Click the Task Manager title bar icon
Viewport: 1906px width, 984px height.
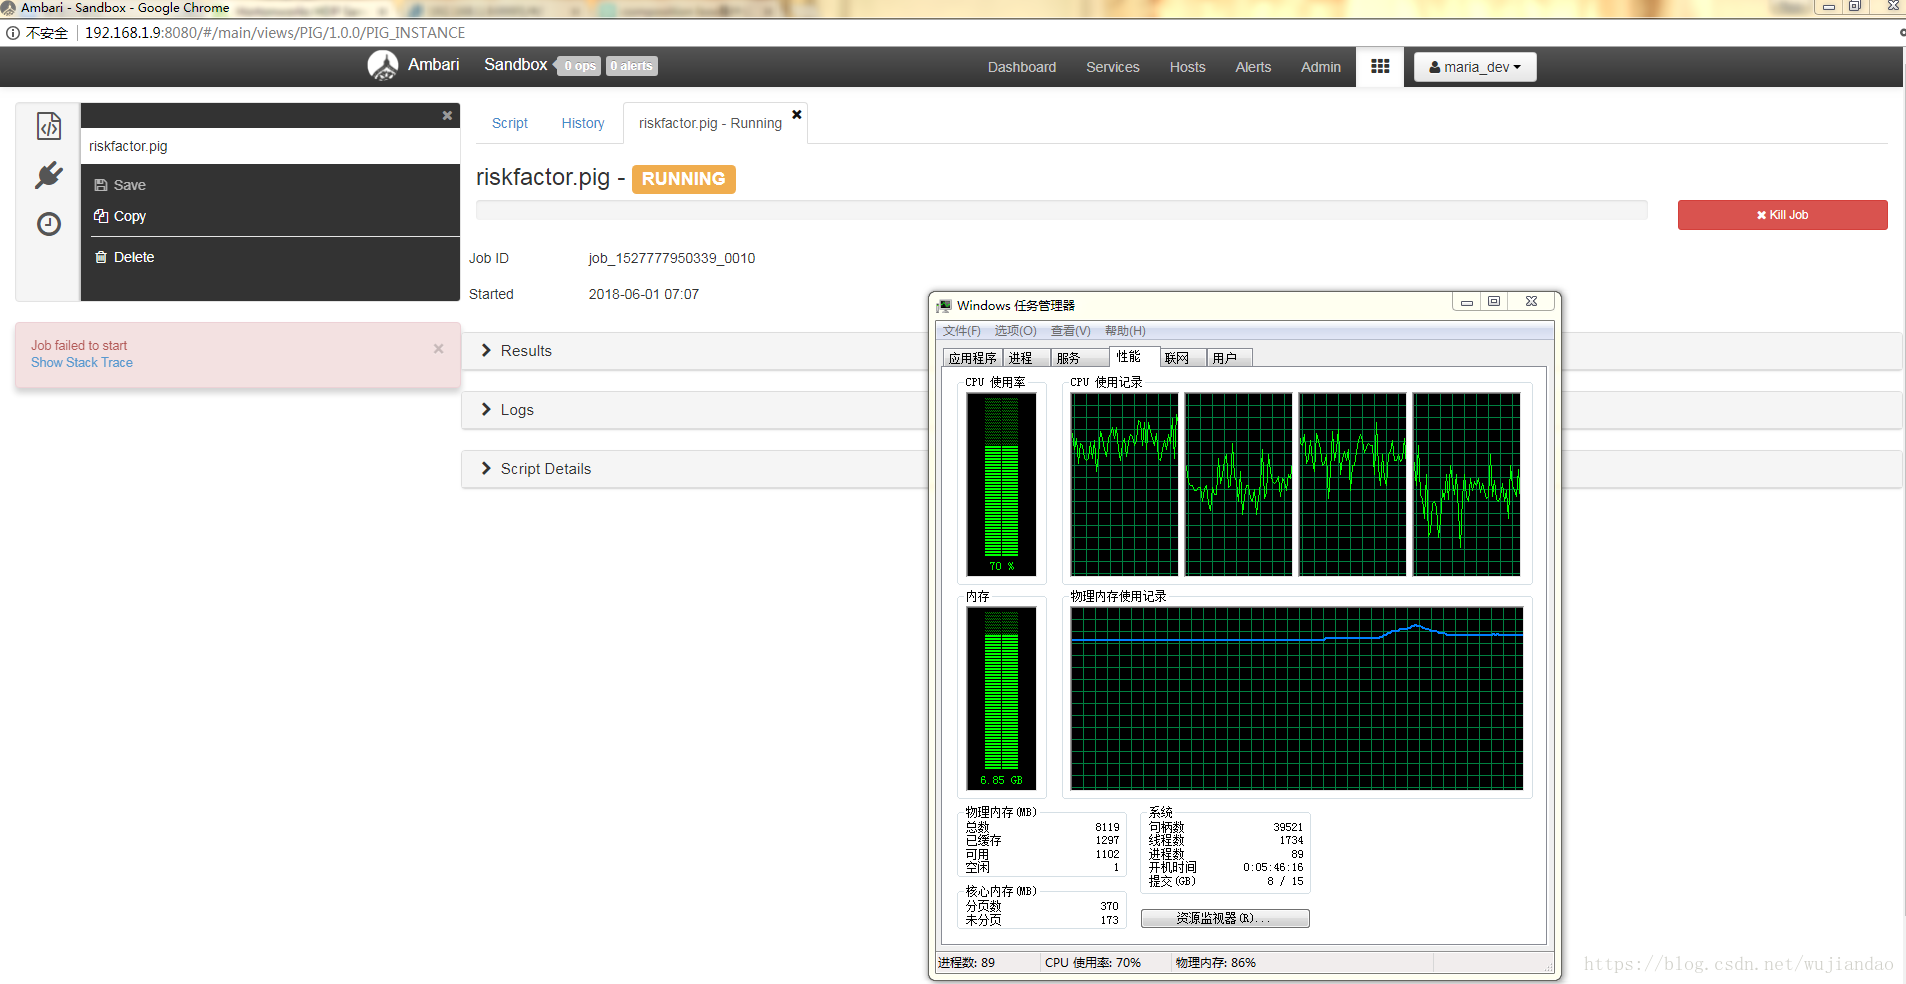point(944,305)
